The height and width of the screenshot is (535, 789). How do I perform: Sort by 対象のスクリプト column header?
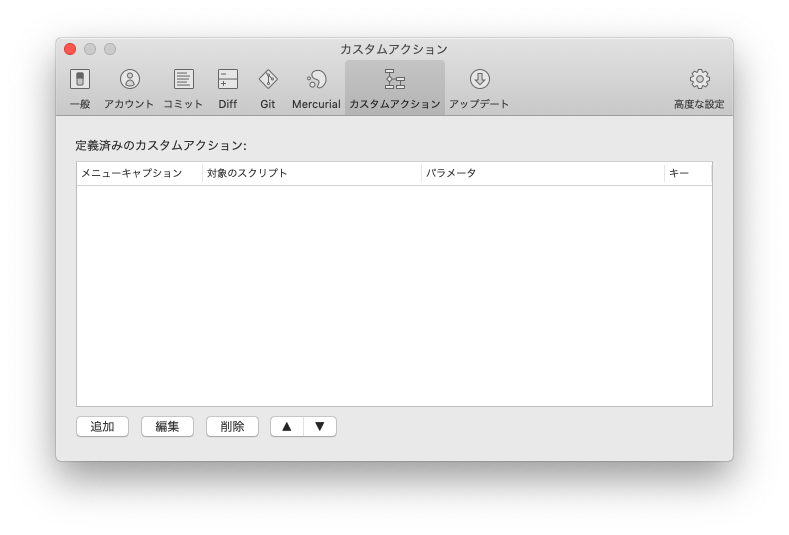(312, 174)
